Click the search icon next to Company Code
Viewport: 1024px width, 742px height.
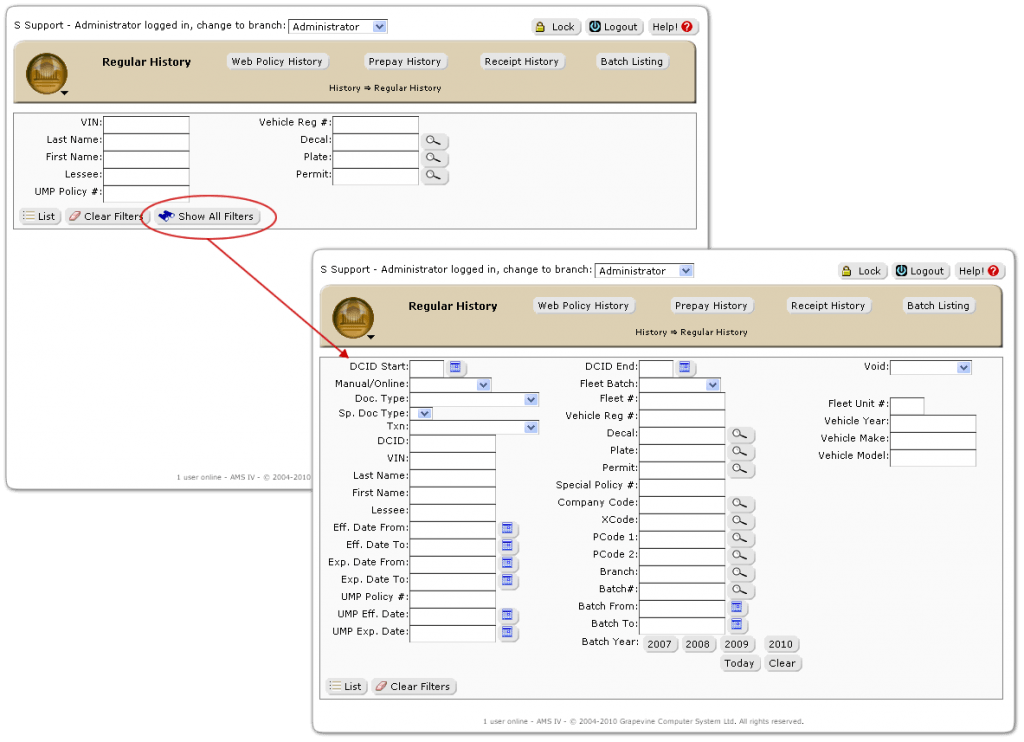pyautogui.click(x=741, y=503)
